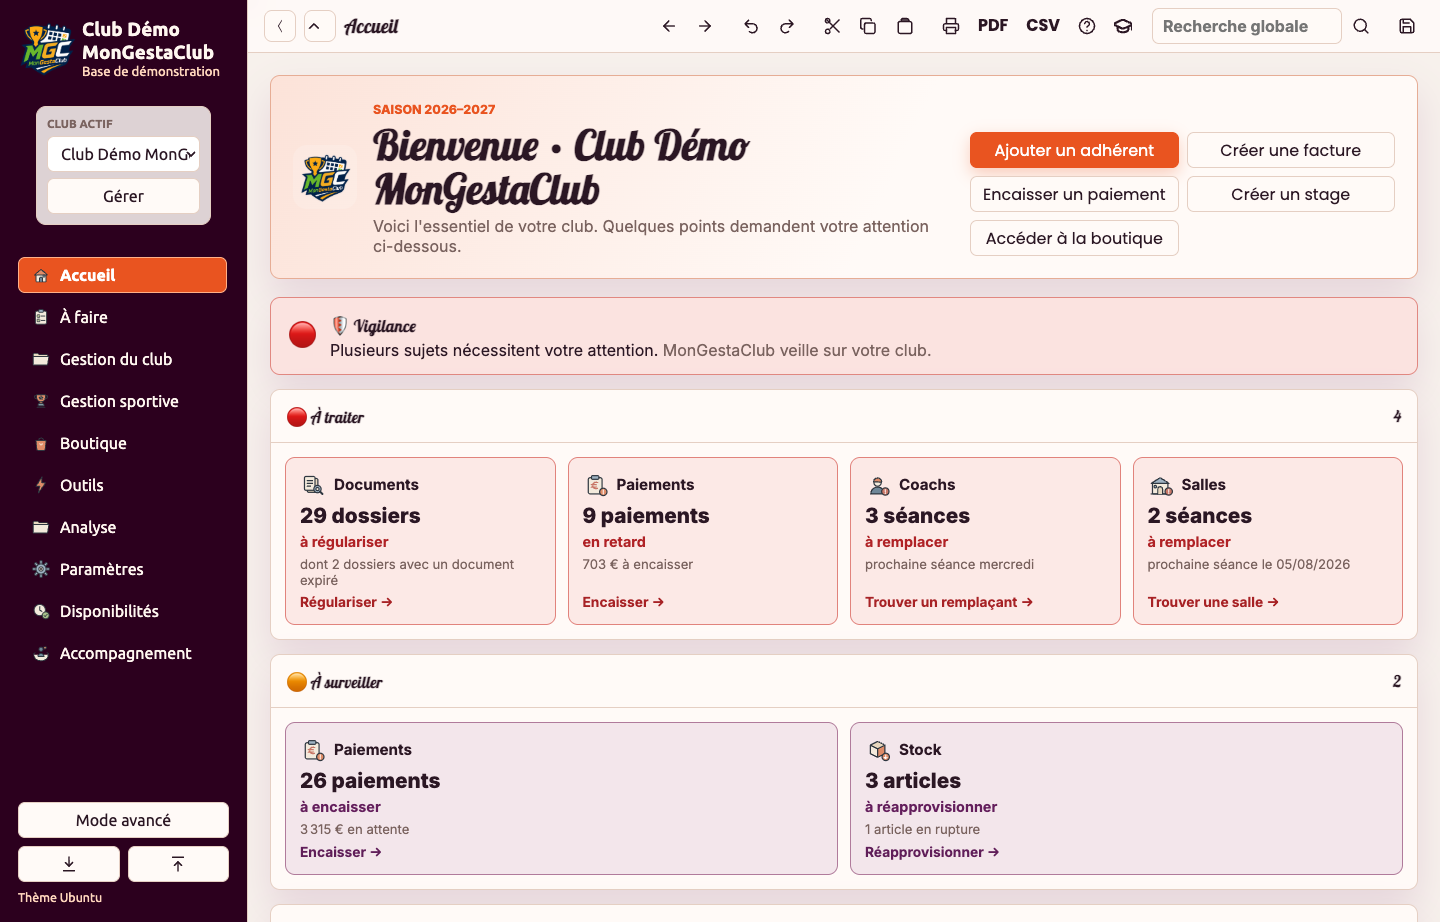The width and height of the screenshot is (1440, 922).
Task: Click the "3 articles" text
Action: [913, 781]
